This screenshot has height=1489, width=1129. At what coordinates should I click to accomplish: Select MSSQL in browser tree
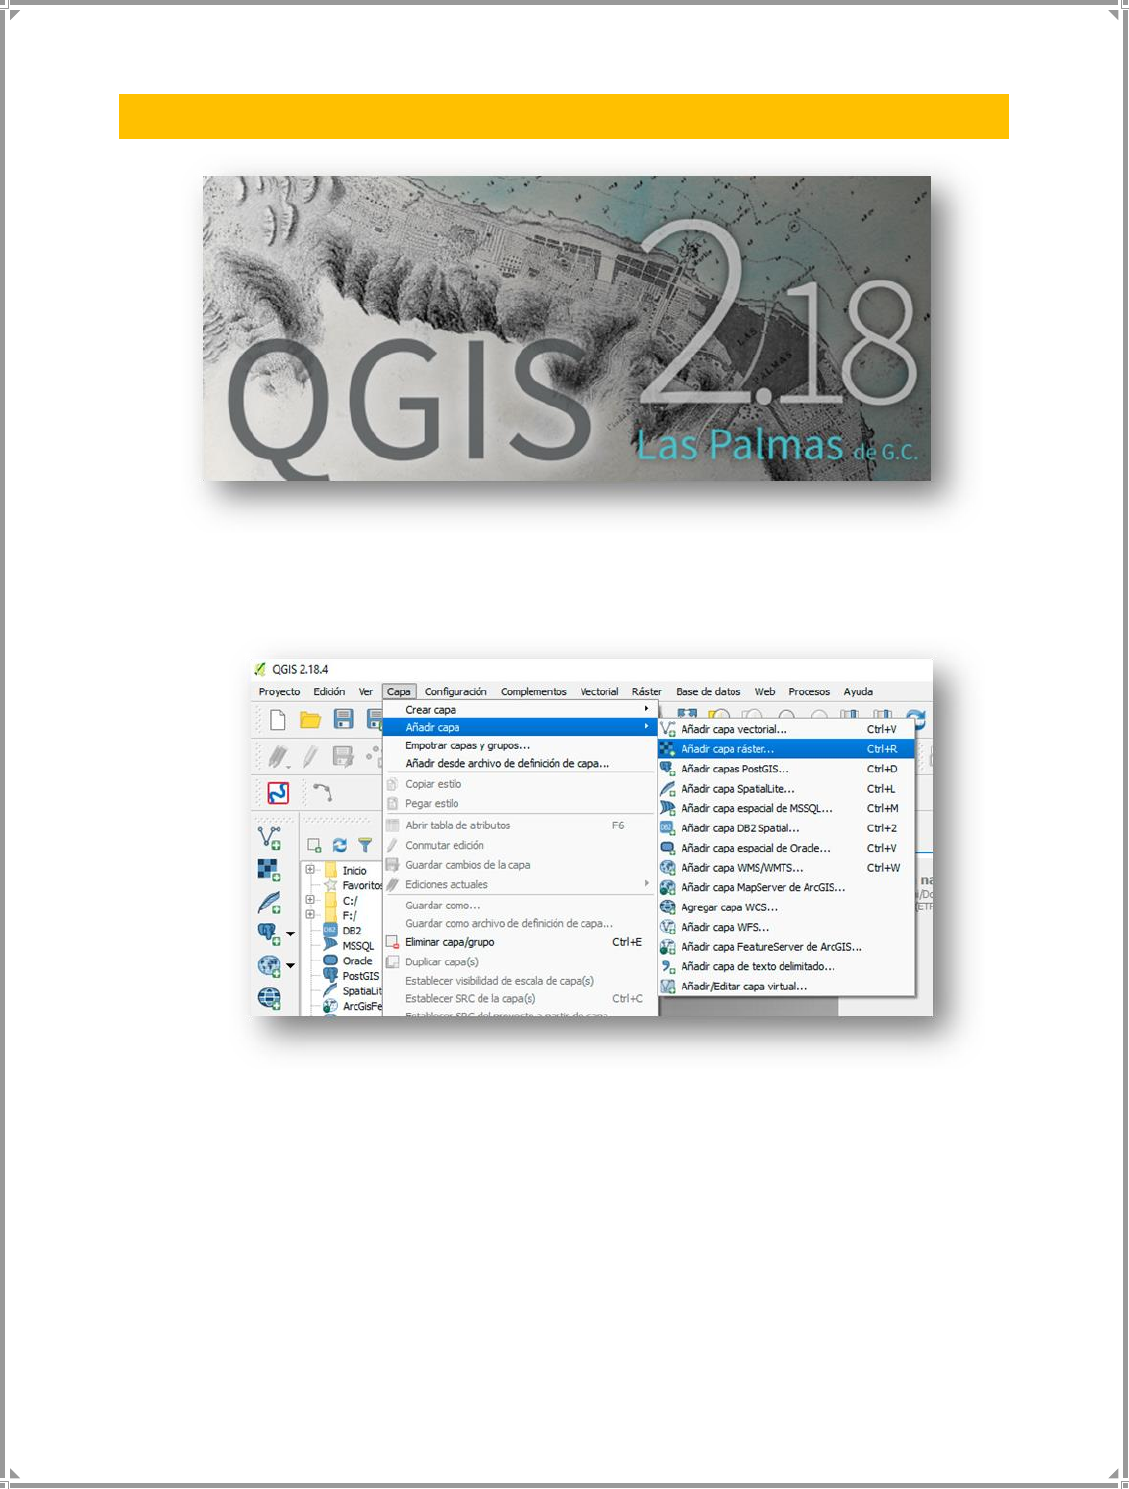358,945
